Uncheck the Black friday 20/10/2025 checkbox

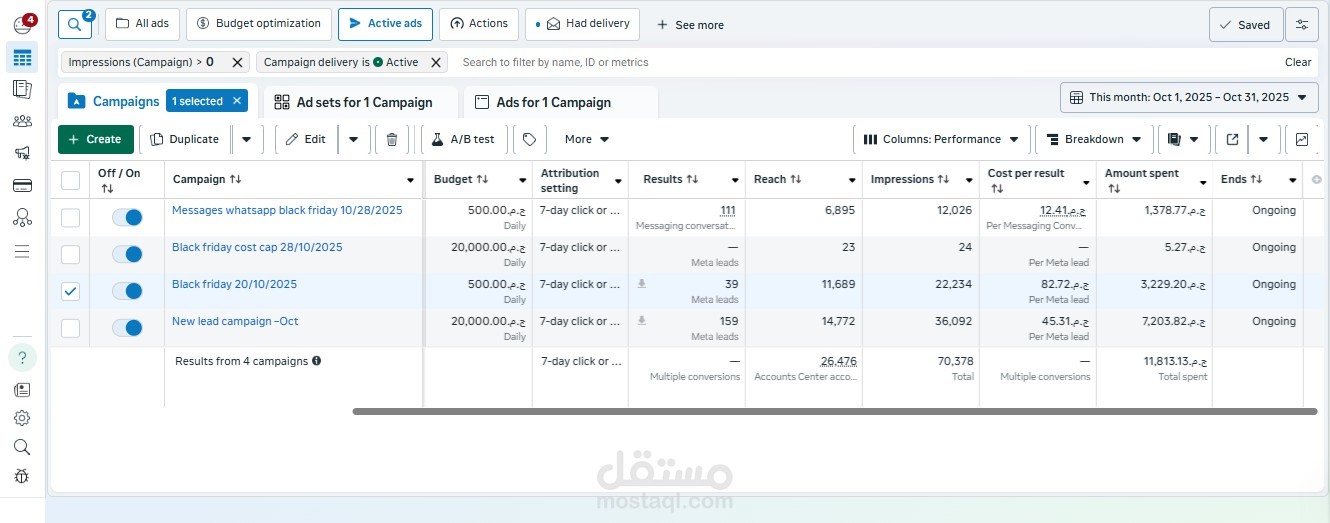(70, 291)
